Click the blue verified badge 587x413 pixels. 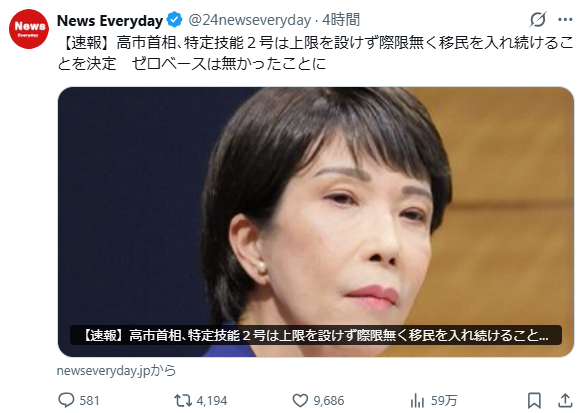click(x=174, y=20)
